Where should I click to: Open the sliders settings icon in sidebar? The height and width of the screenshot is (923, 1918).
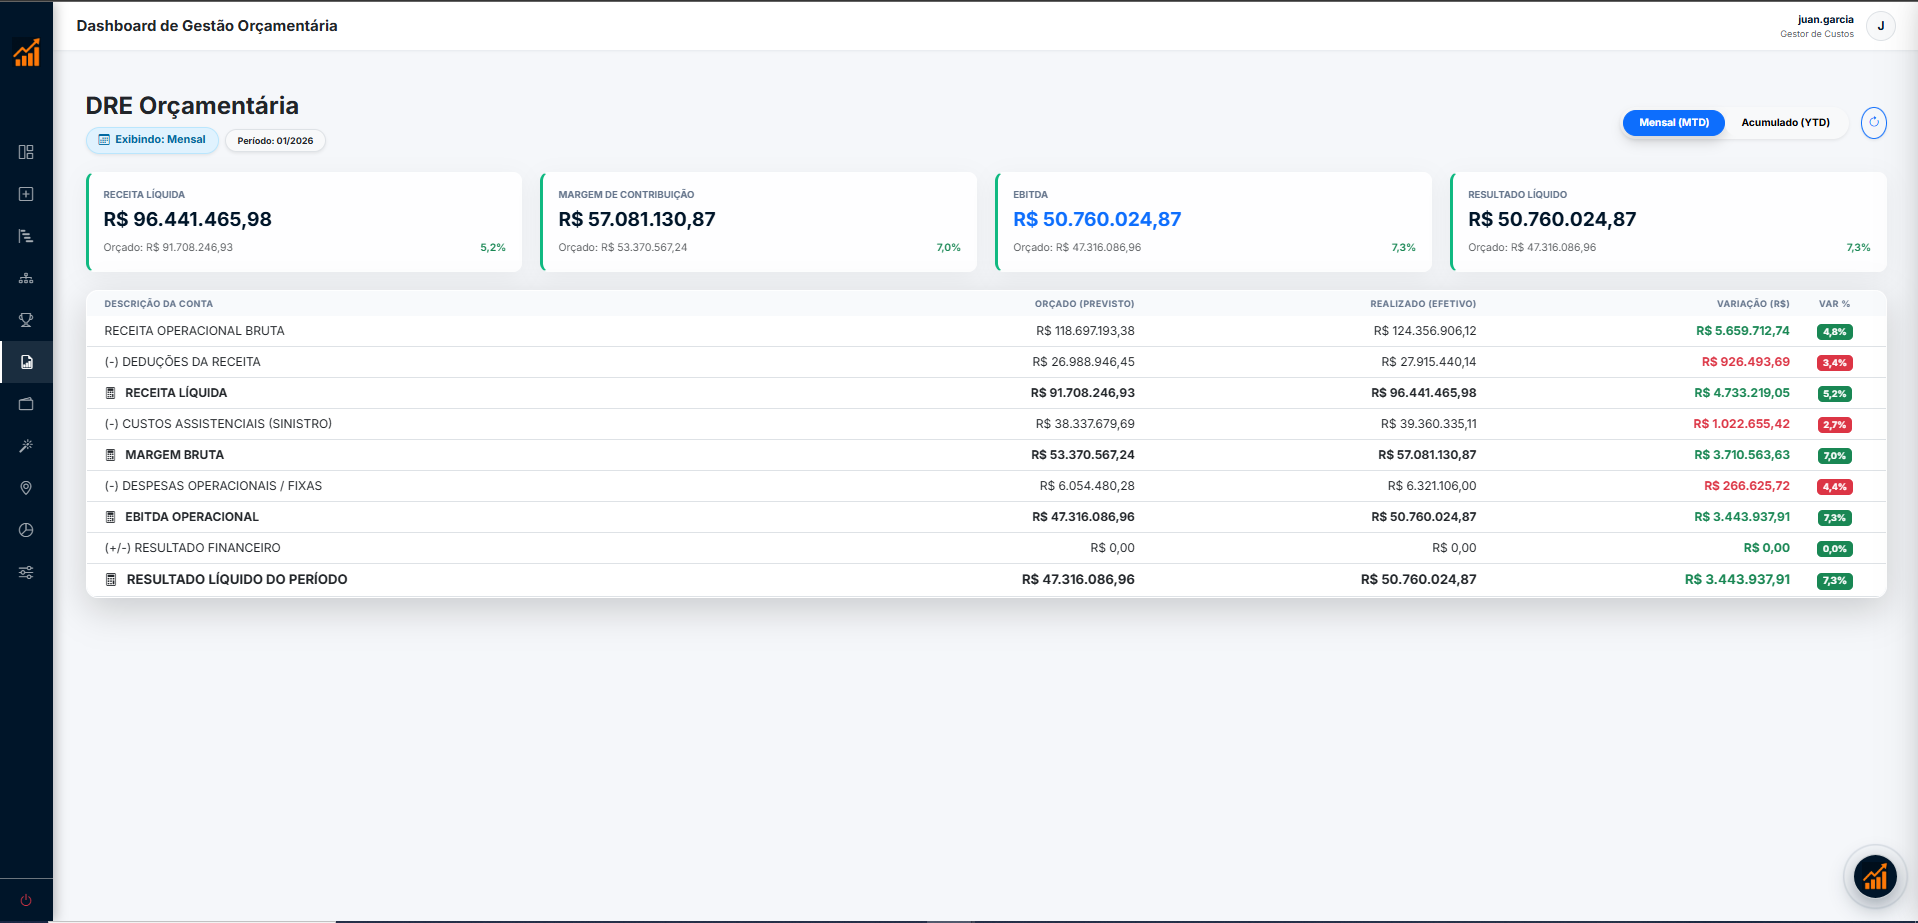(26, 572)
